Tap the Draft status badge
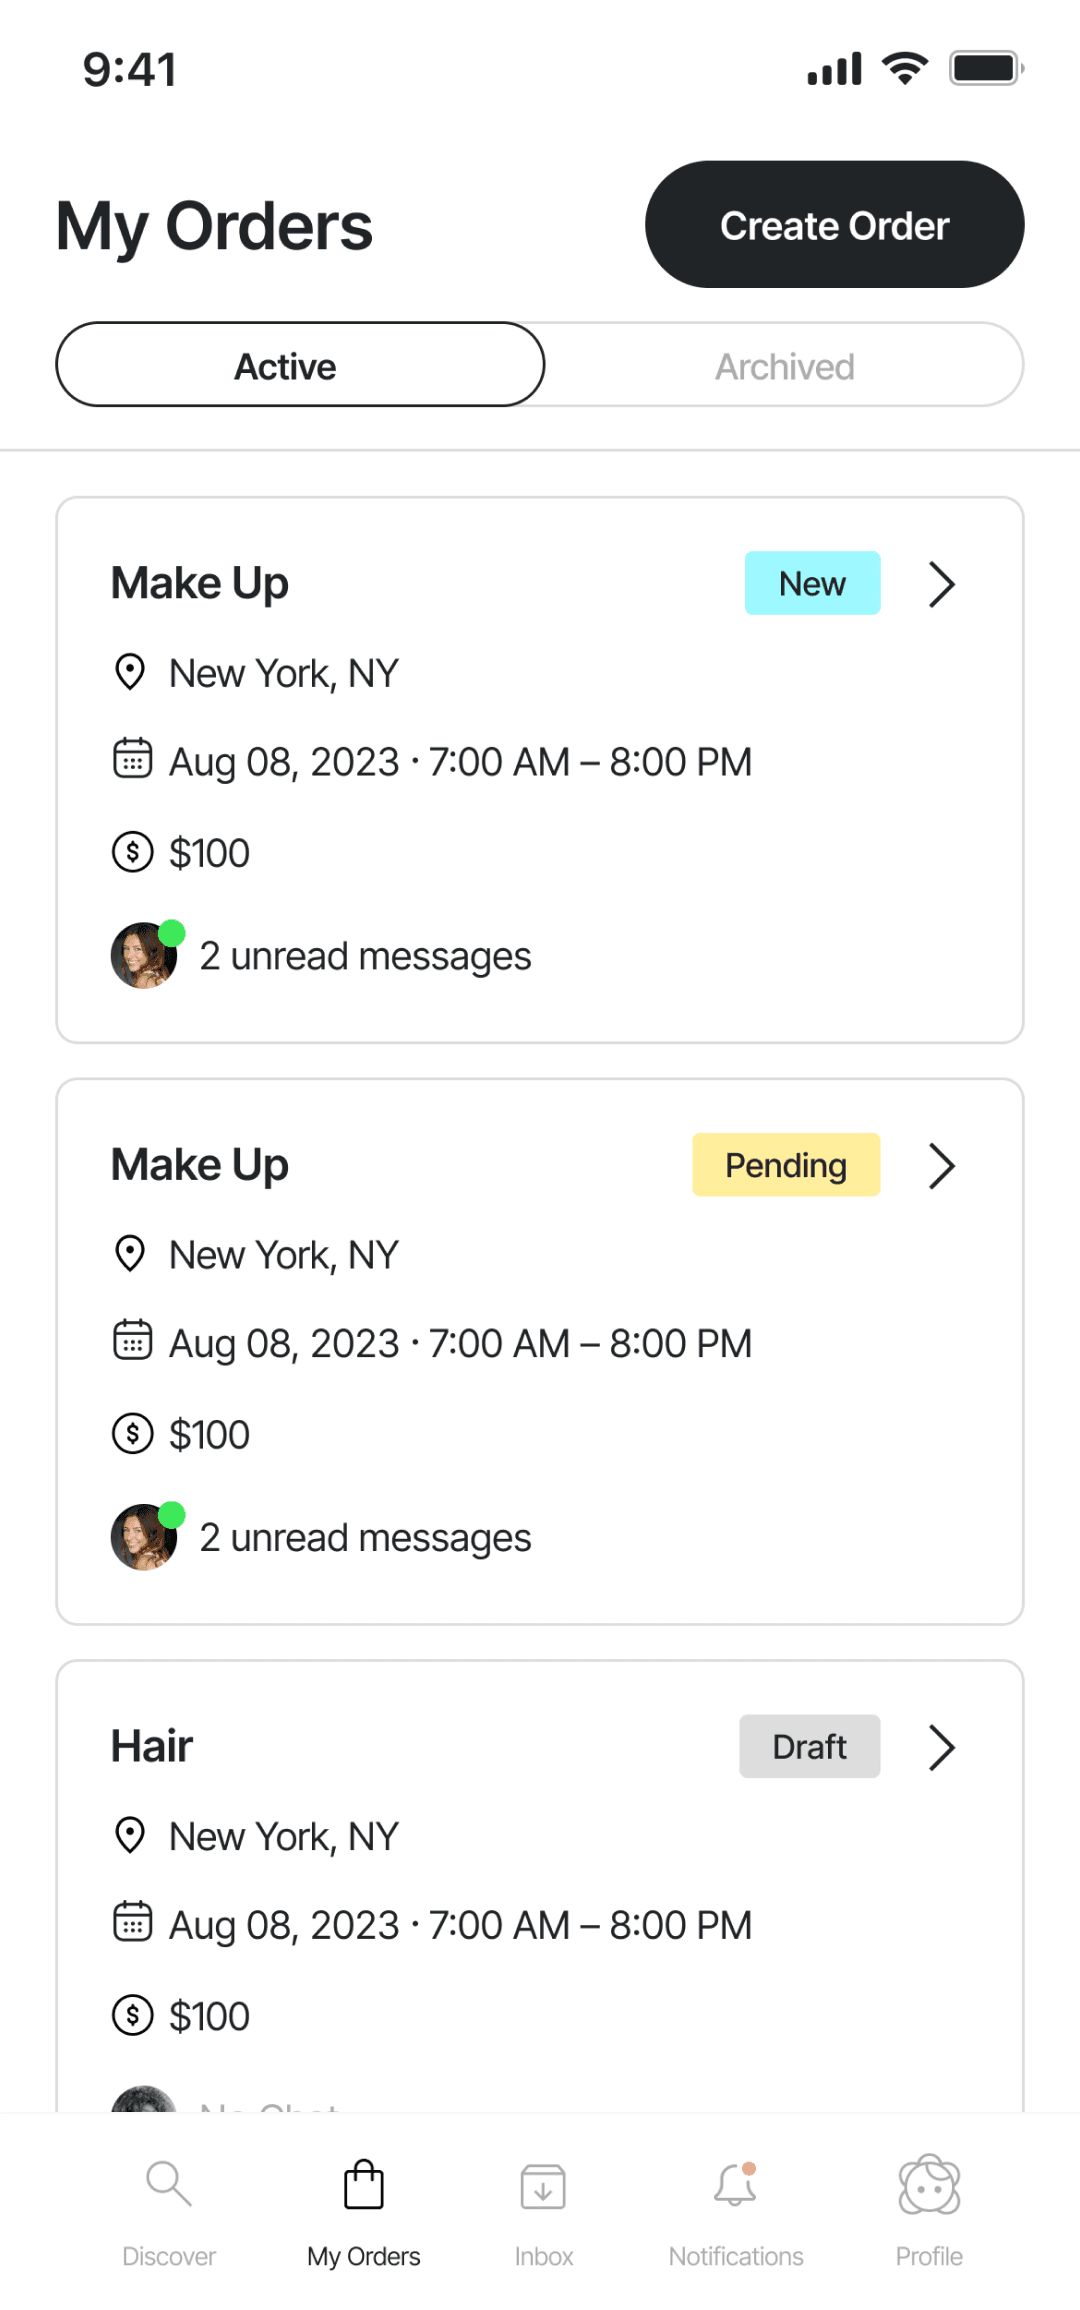1080x2310 pixels. coord(809,1747)
